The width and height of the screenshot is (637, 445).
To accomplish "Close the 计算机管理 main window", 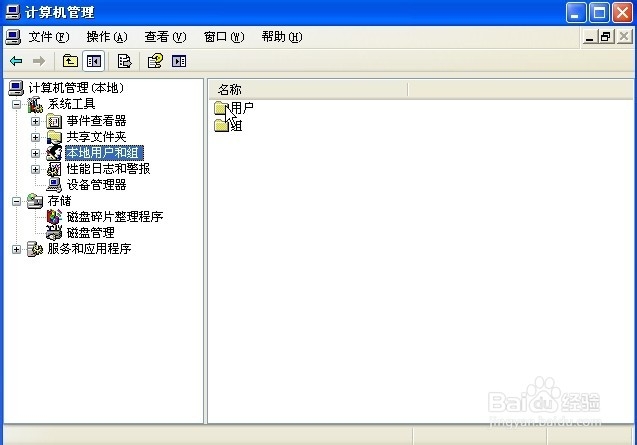I will point(623,13).
